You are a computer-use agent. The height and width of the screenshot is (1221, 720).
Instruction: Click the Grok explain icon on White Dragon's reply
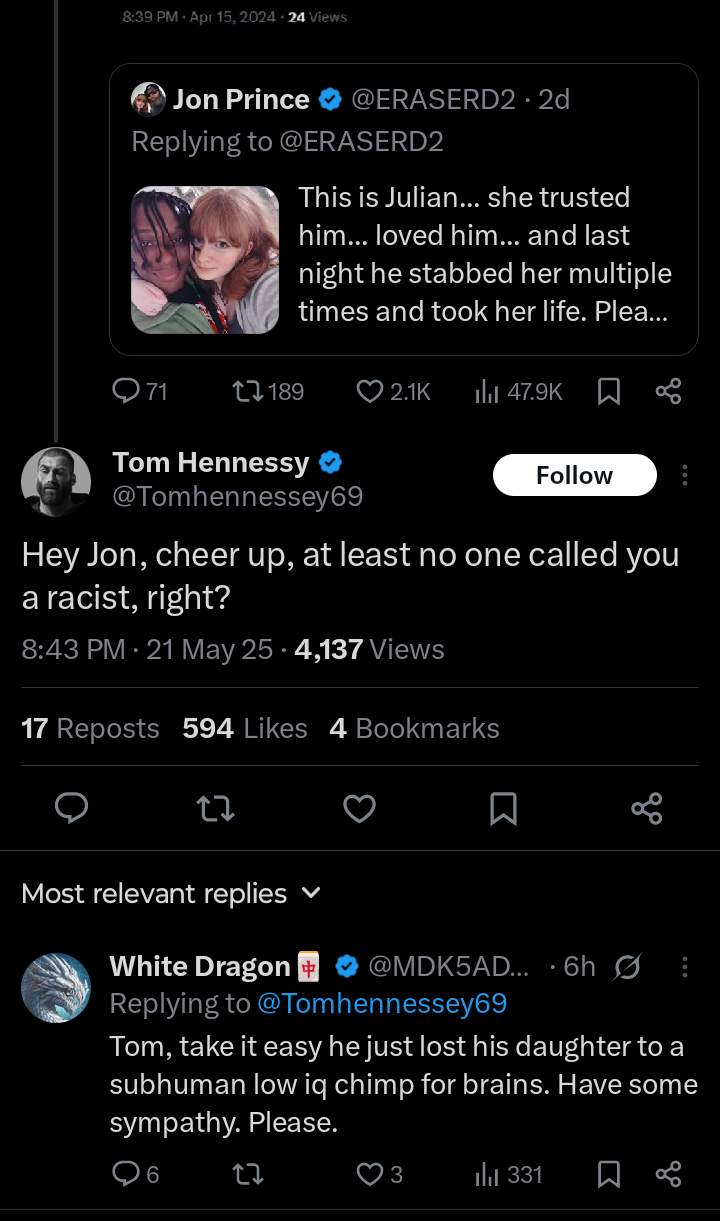pos(628,967)
